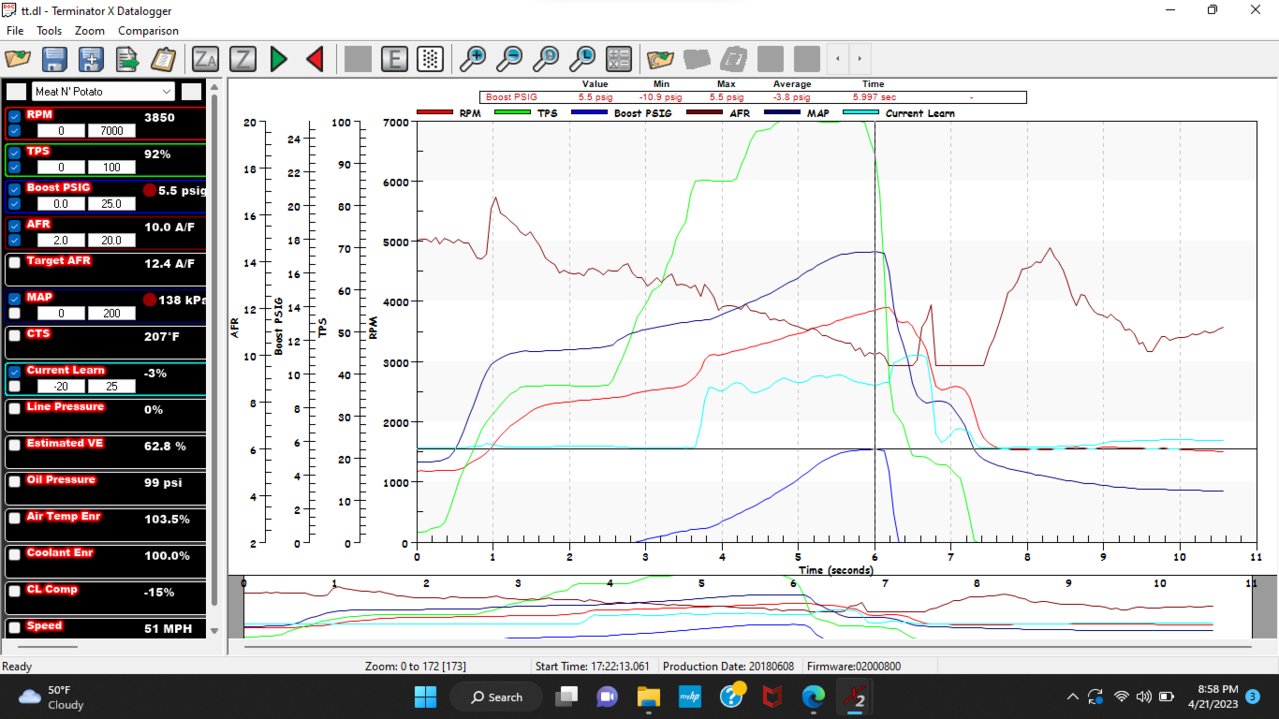Click the plain gray square toolbar button before E
This screenshot has width=1279, height=719.
click(357, 59)
